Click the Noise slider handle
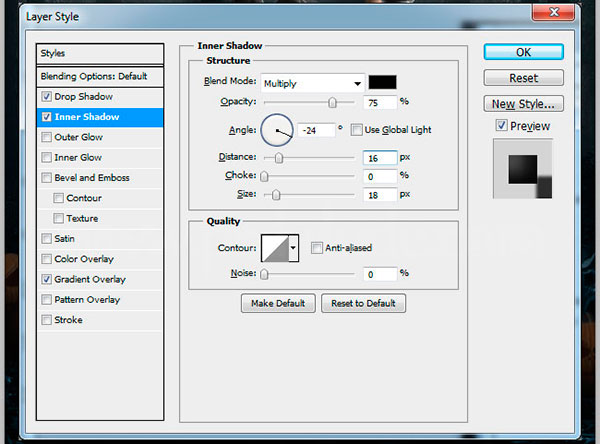Image resolution: width=600 pixels, height=444 pixels. coord(264,274)
